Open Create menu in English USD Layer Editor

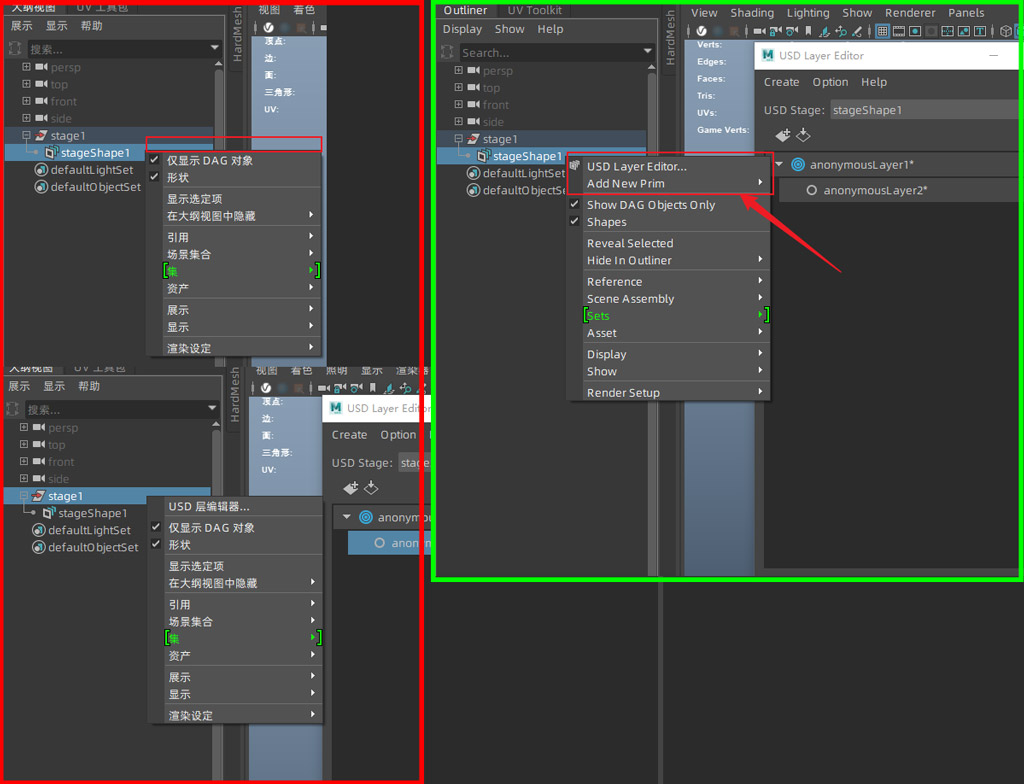coord(782,82)
